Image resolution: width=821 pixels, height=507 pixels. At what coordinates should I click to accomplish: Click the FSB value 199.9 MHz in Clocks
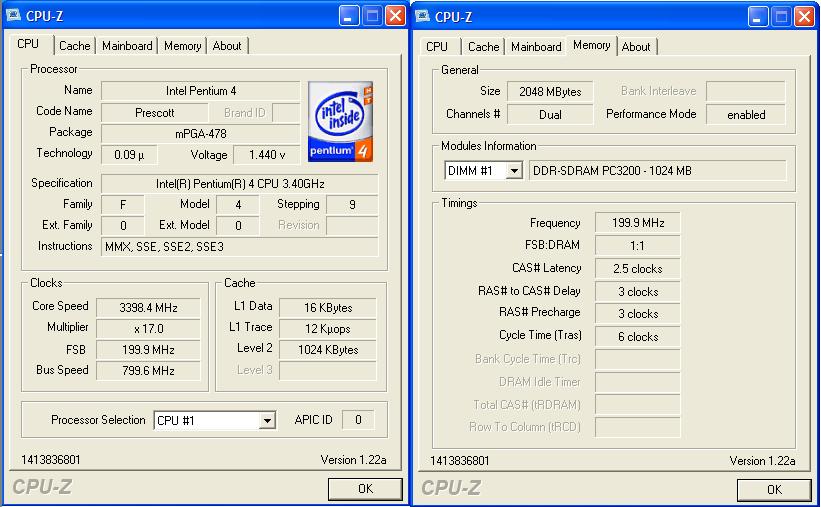[x=148, y=349]
